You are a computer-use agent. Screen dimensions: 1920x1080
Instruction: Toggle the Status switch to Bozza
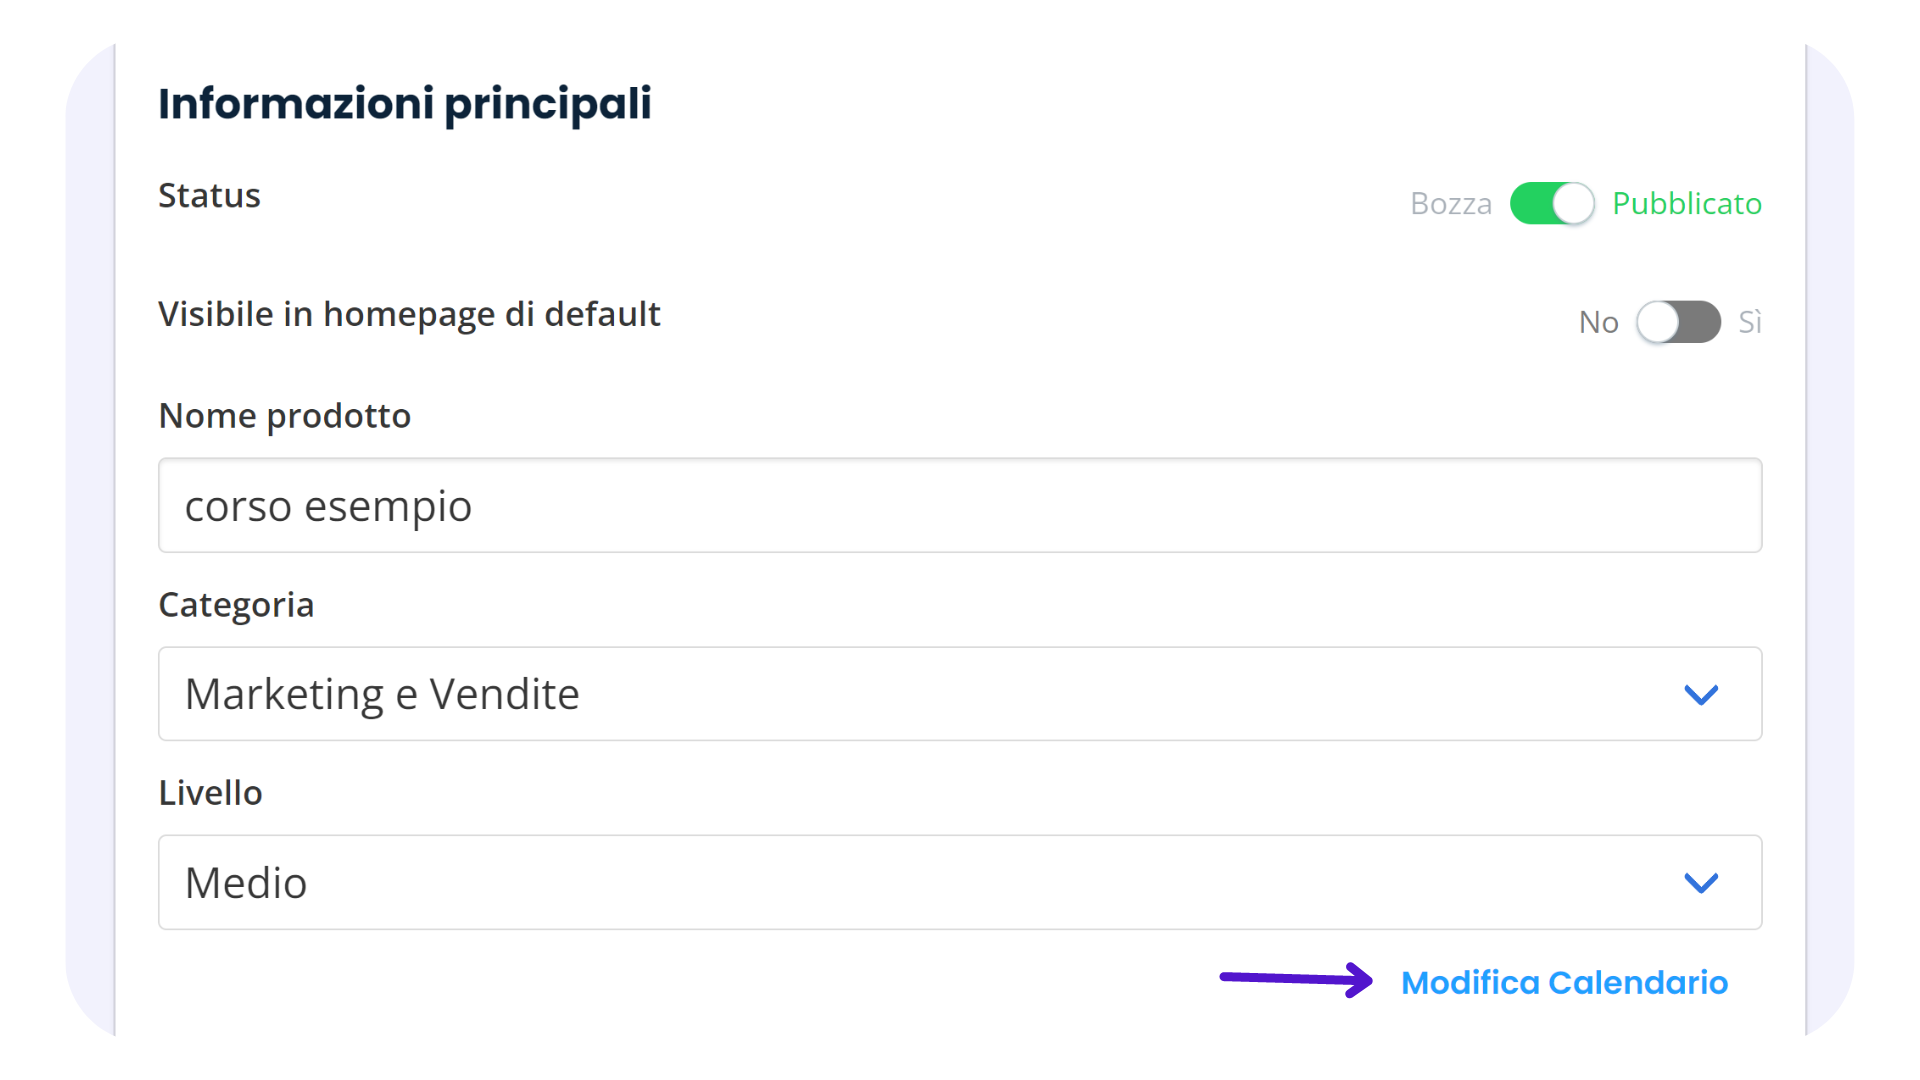[1551, 203]
